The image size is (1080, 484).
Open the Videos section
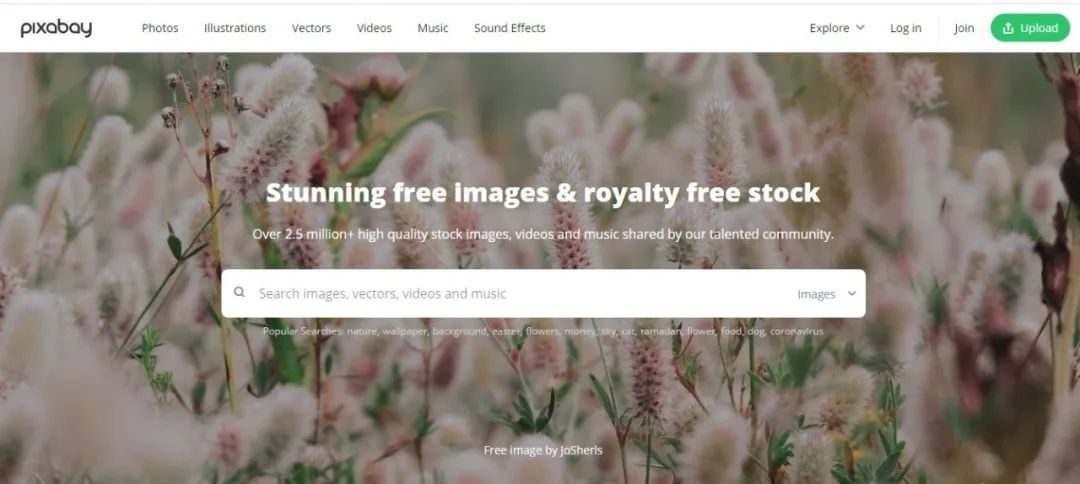[x=374, y=28]
